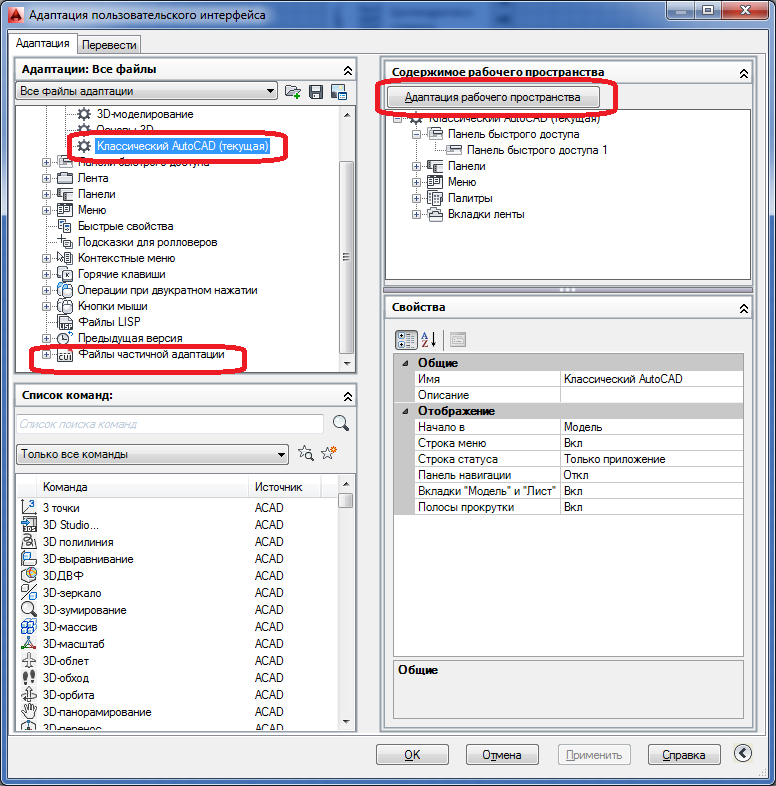The image size is (776, 786).
Task: Click the 3ДДВФ command icon
Action: 29,575
